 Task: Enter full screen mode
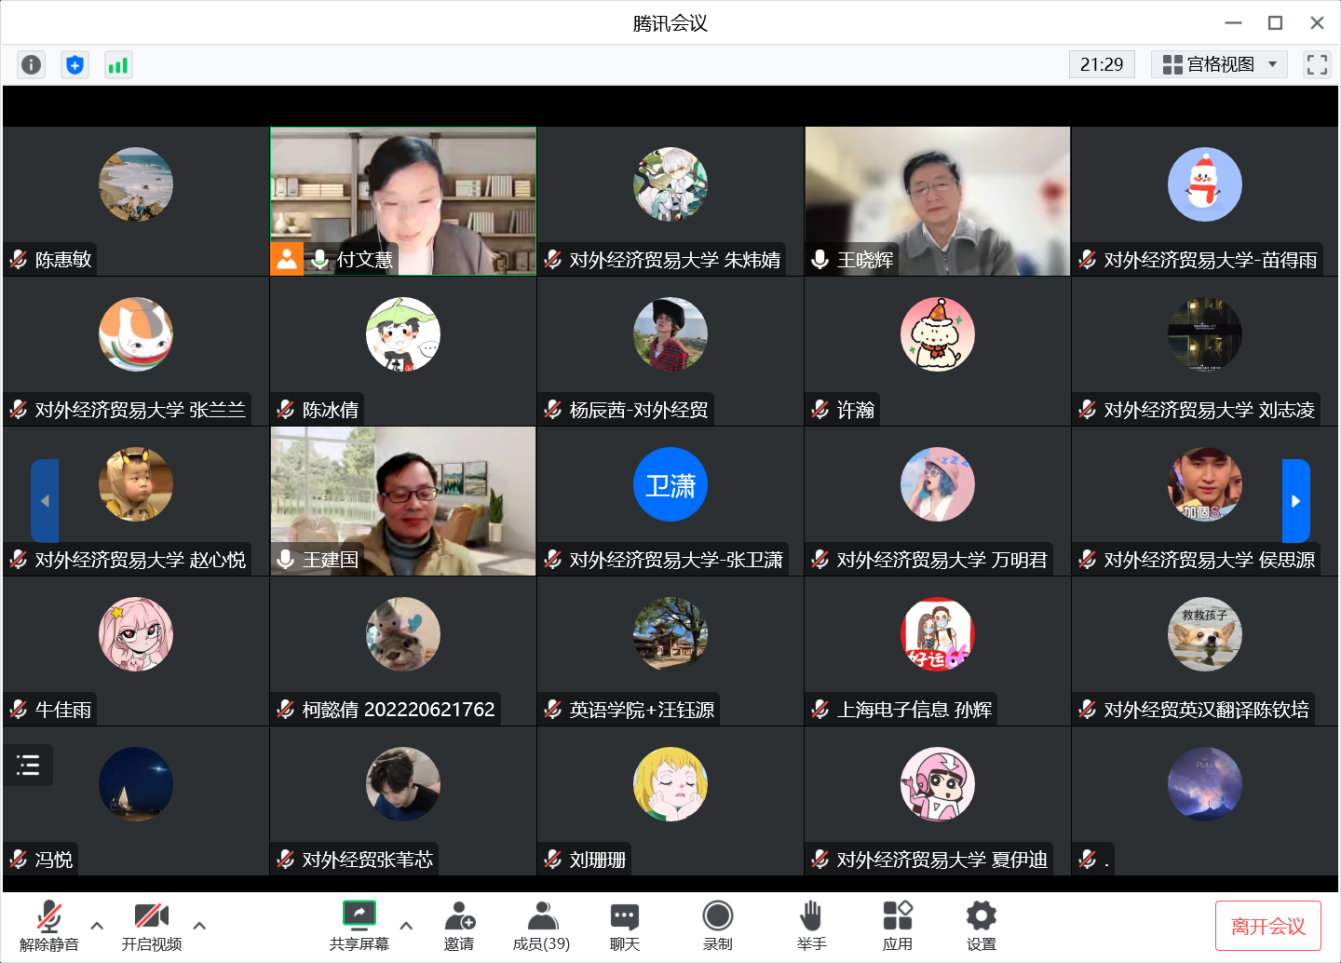pos(1316,65)
